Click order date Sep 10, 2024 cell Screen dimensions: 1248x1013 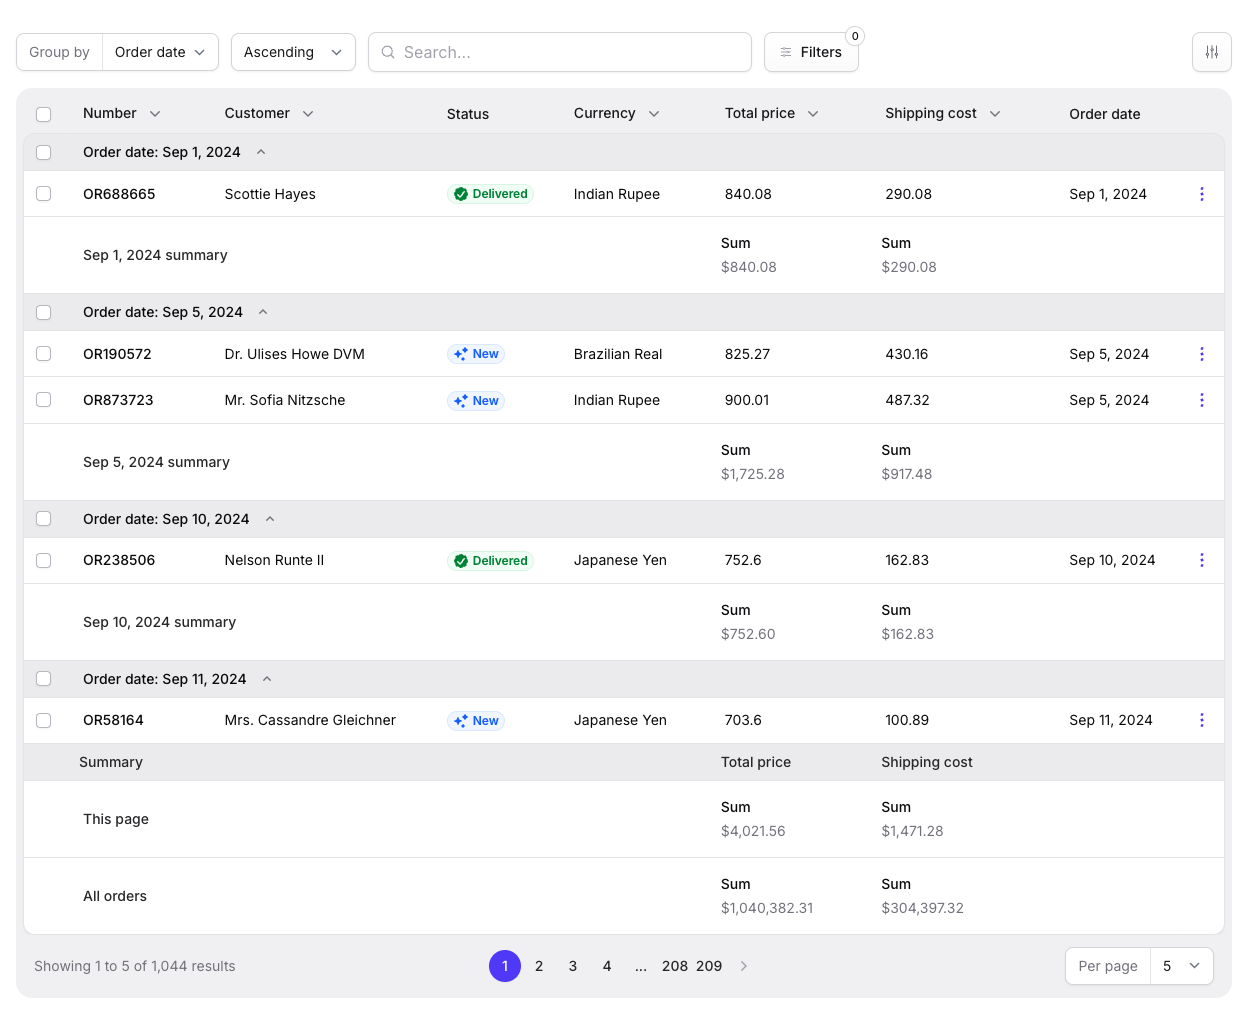(x=1112, y=560)
